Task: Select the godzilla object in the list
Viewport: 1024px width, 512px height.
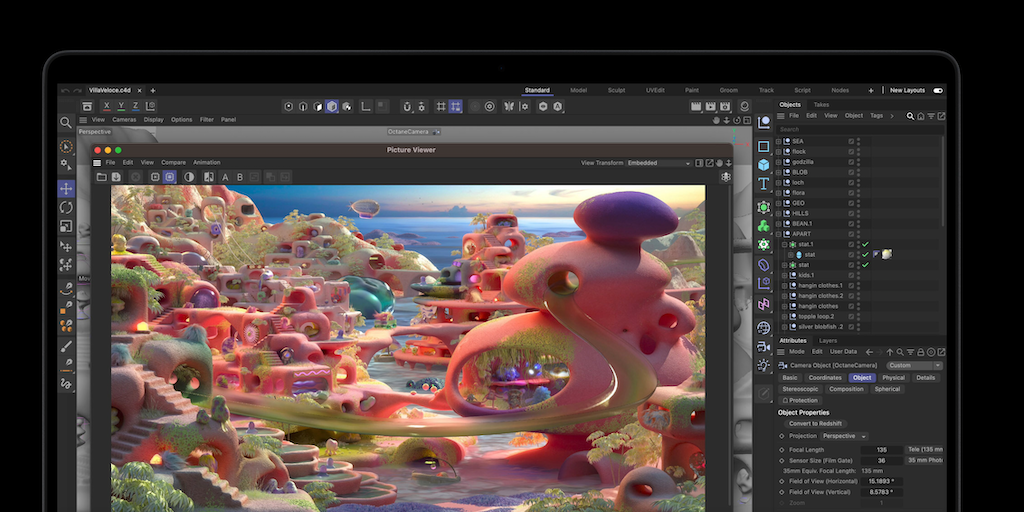Action: pos(804,161)
